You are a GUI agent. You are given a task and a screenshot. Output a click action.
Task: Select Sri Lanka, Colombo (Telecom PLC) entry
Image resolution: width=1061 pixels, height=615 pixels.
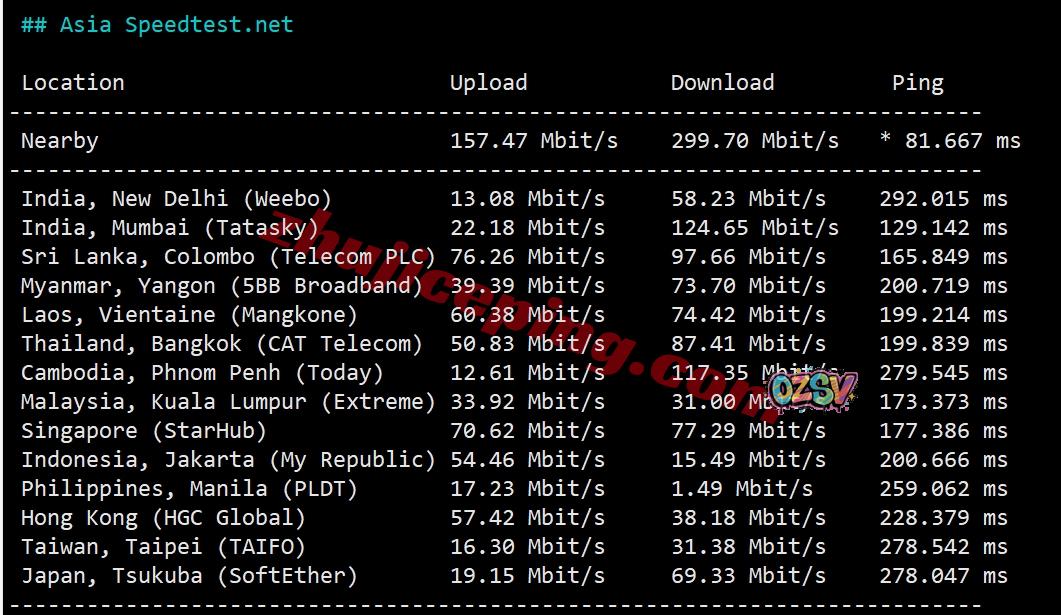(x=228, y=257)
